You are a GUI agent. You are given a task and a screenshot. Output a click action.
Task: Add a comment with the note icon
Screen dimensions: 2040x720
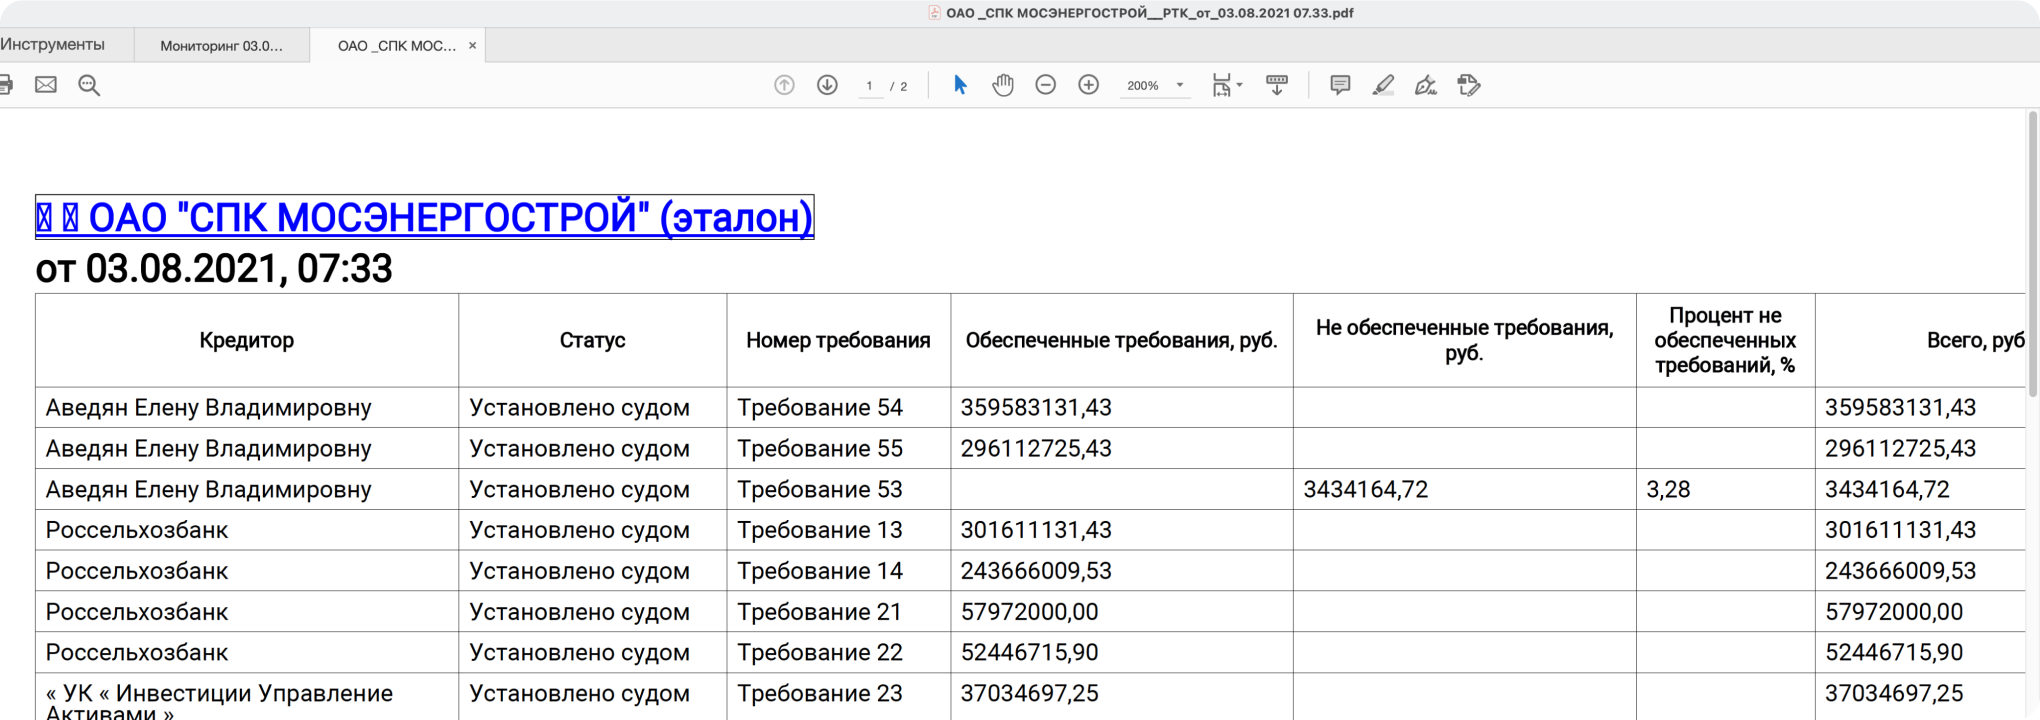pyautogui.click(x=1340, y=85)
